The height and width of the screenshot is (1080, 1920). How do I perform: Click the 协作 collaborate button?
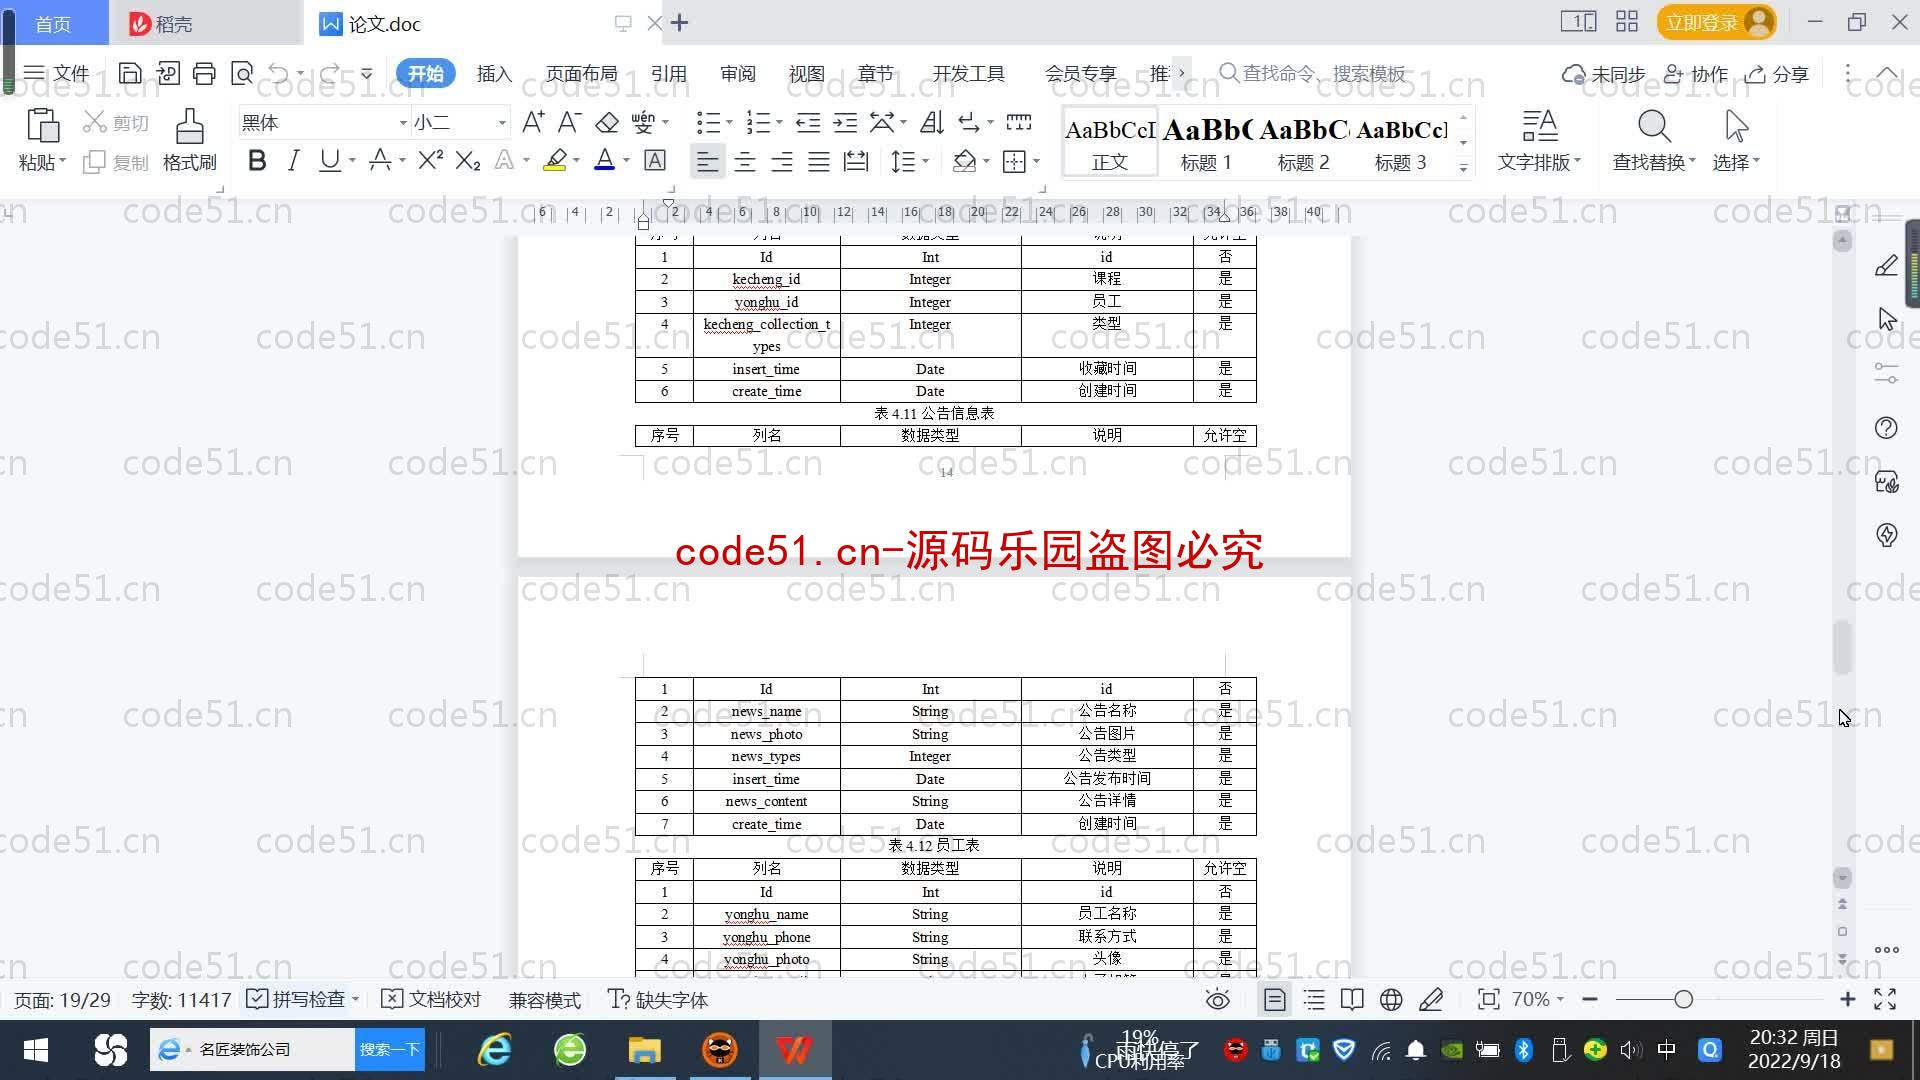click(x=1696, y=73)
